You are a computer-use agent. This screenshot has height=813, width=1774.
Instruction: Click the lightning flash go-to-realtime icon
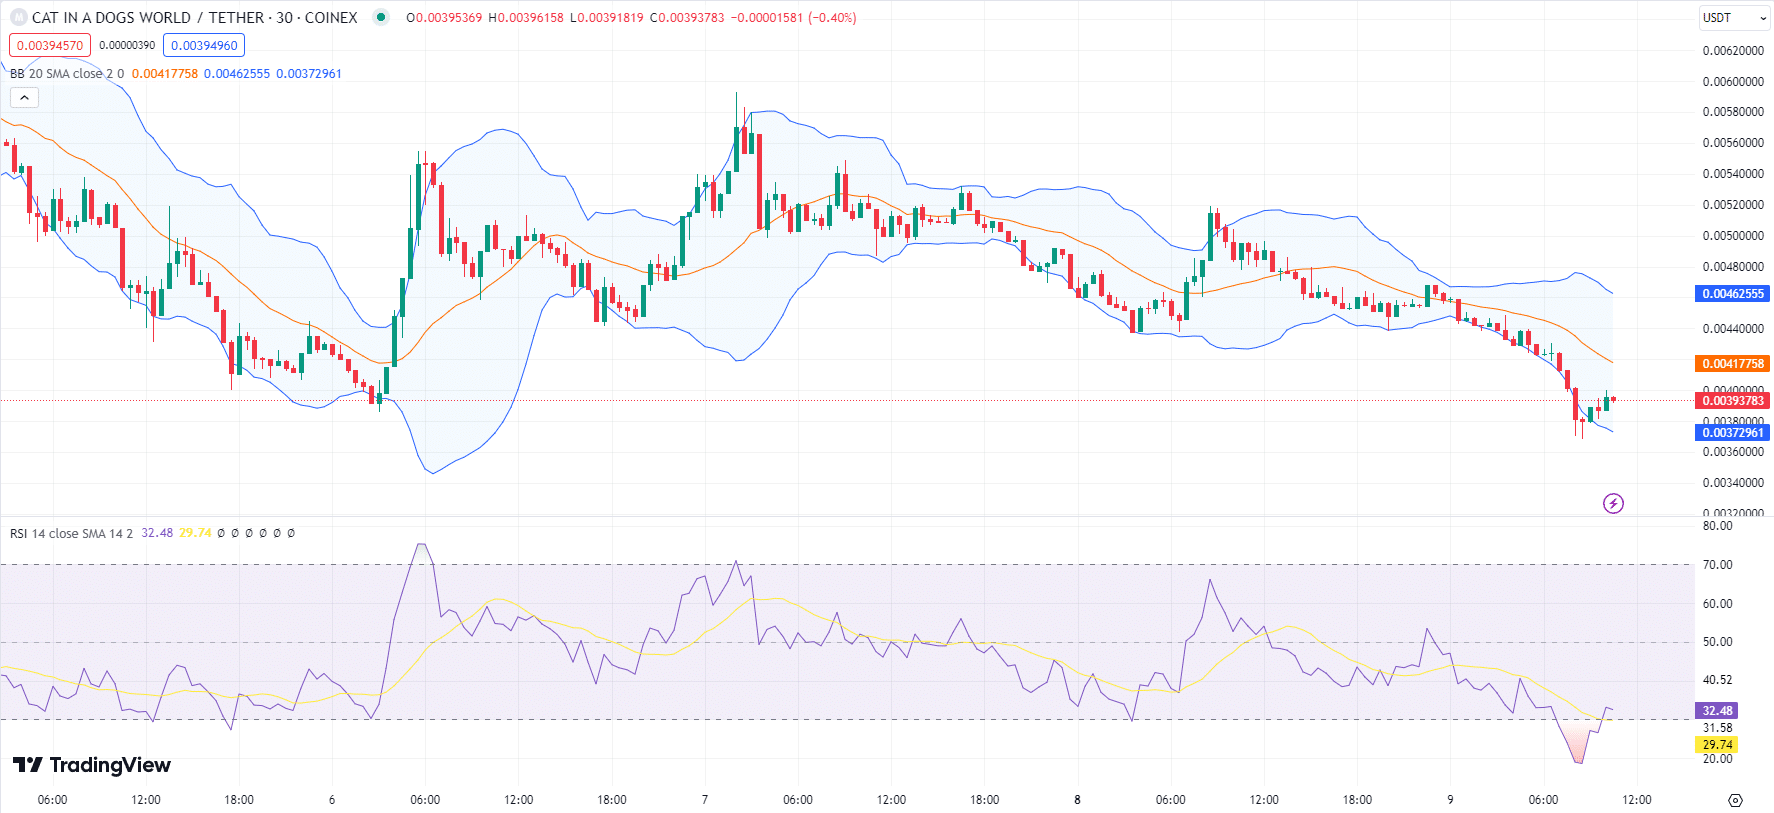pyautogui.click(x=1613, y=503)
